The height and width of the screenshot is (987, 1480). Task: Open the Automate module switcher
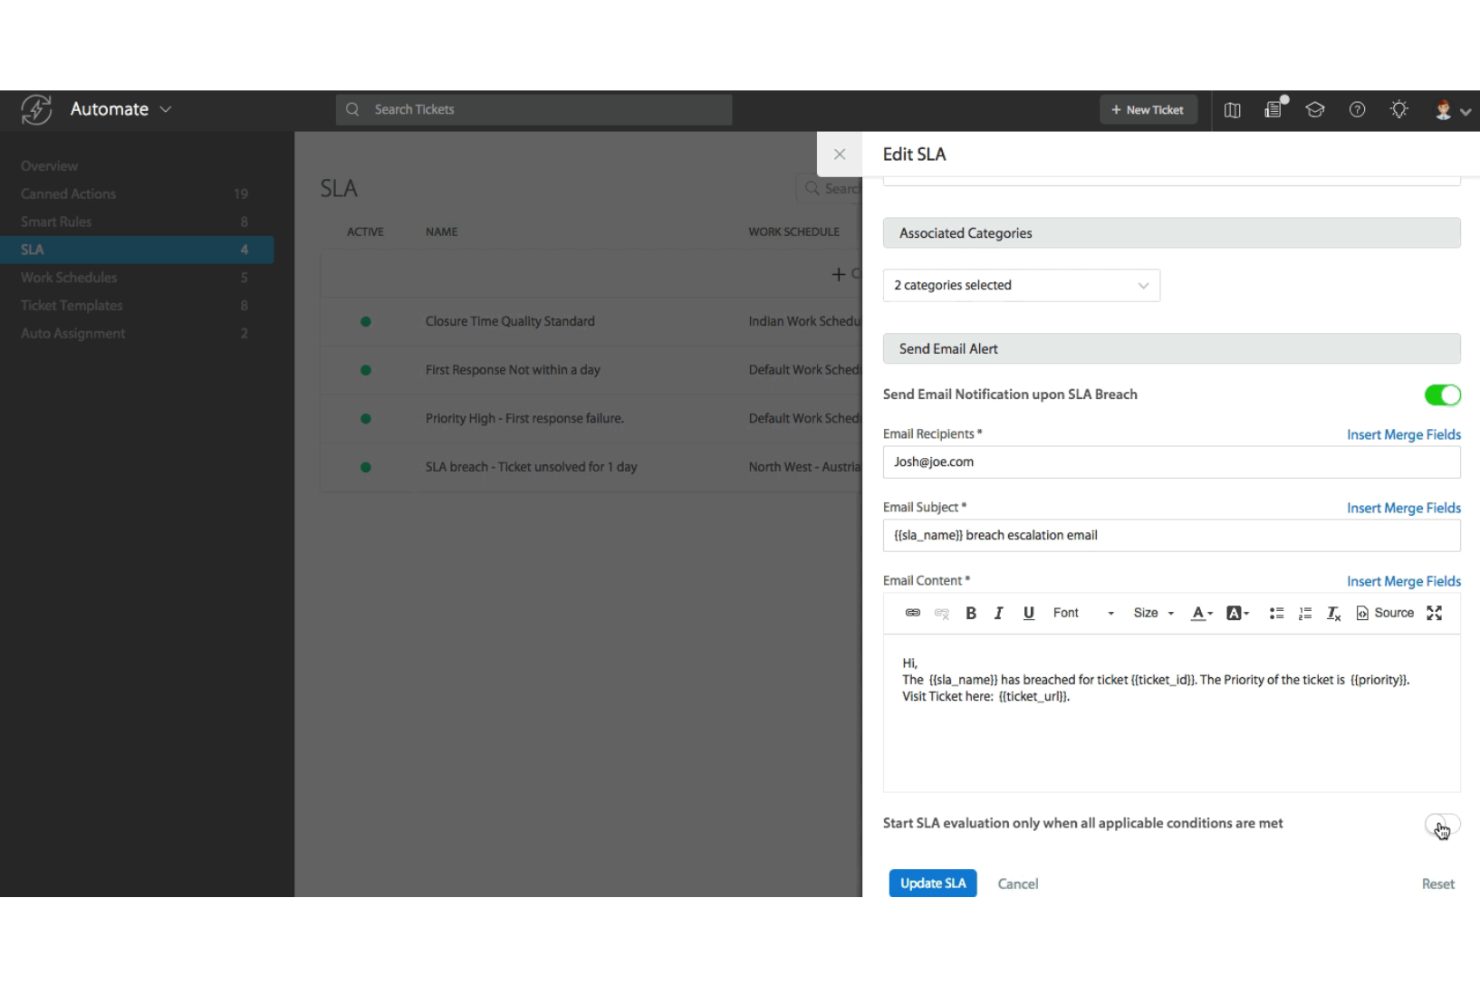[120, 109]
